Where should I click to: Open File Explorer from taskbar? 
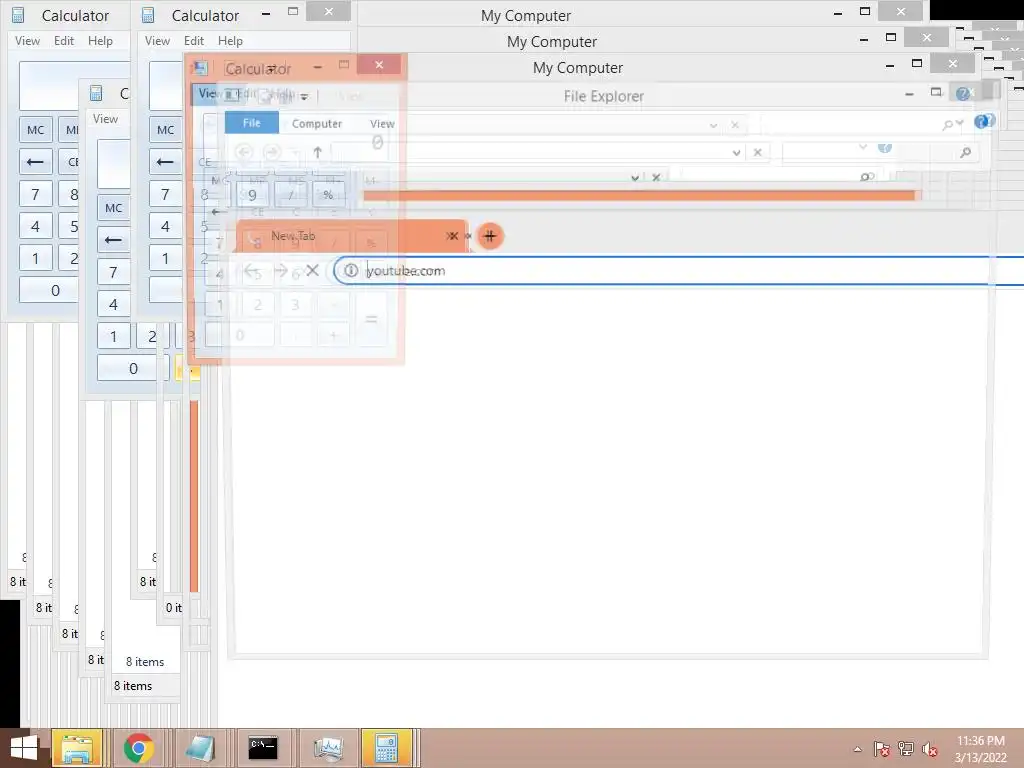76,748
